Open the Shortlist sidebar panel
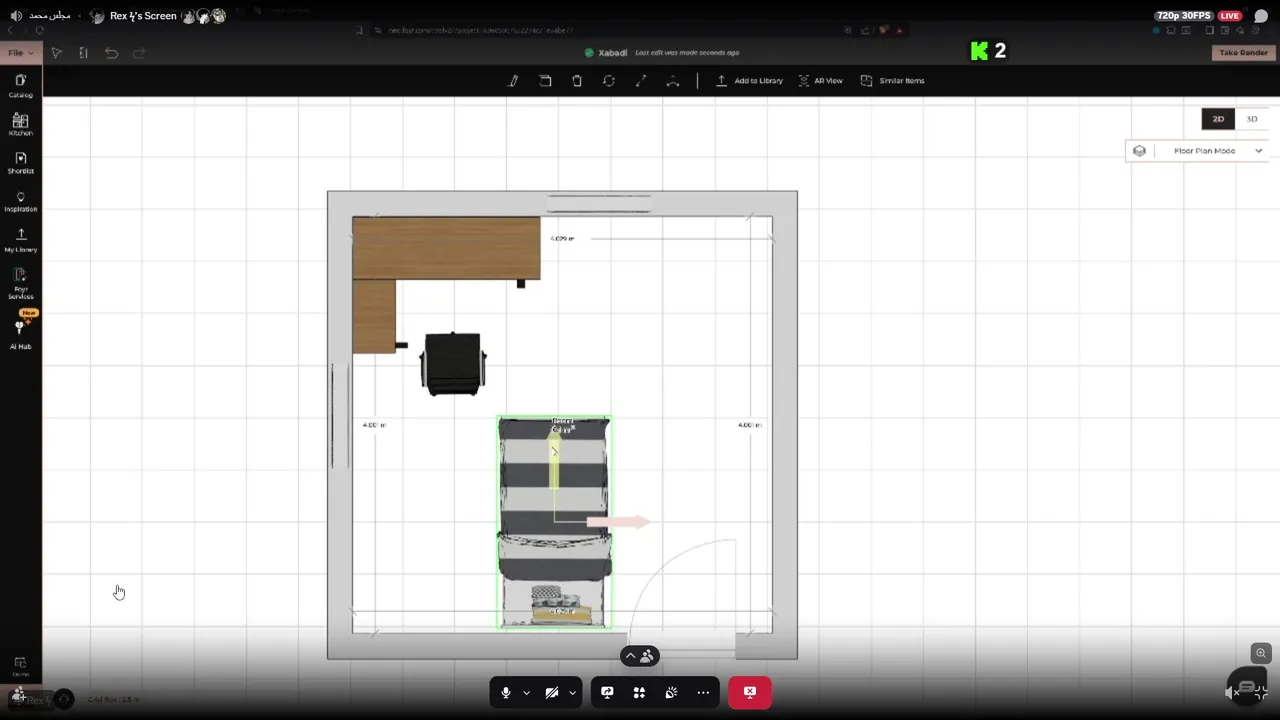The height and width of the screenshot is (720, 1280). coord(20,163)
